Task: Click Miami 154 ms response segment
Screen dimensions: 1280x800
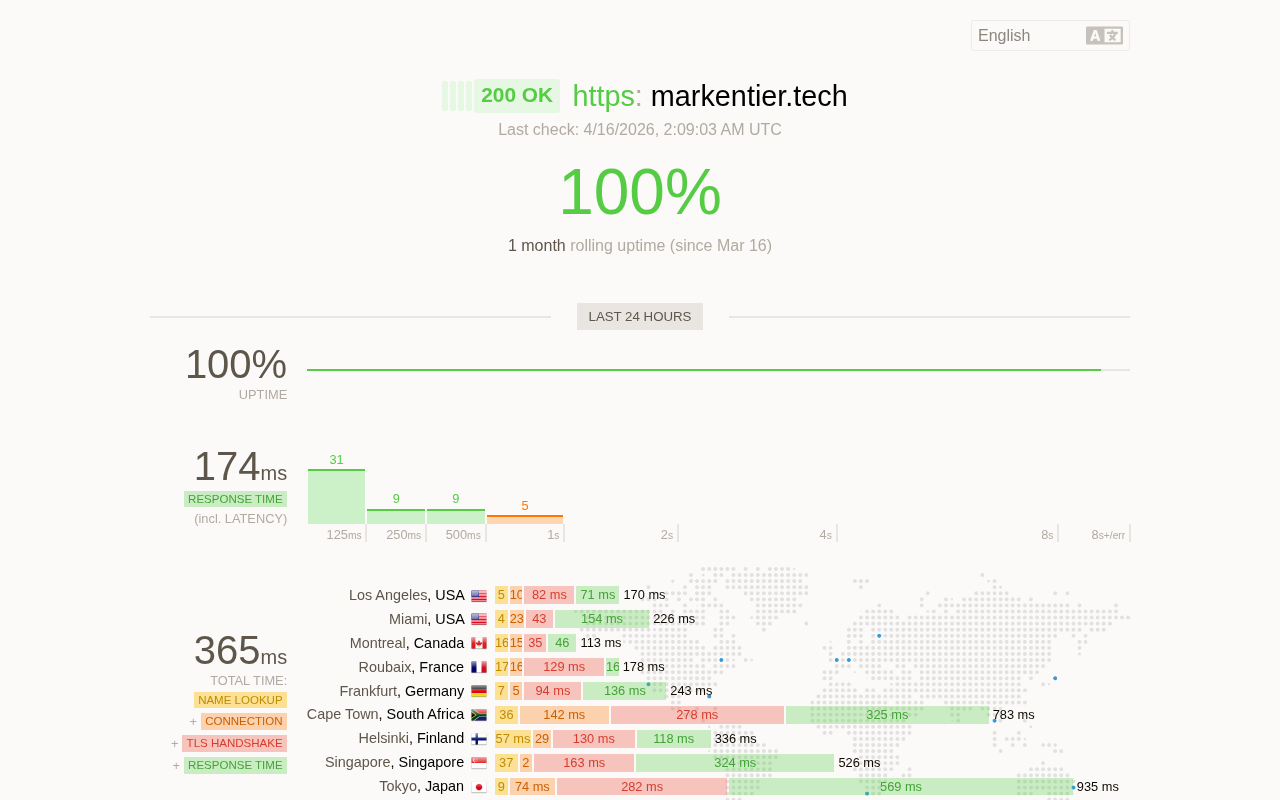Action: pyautogui.click(x=602, y=619)
